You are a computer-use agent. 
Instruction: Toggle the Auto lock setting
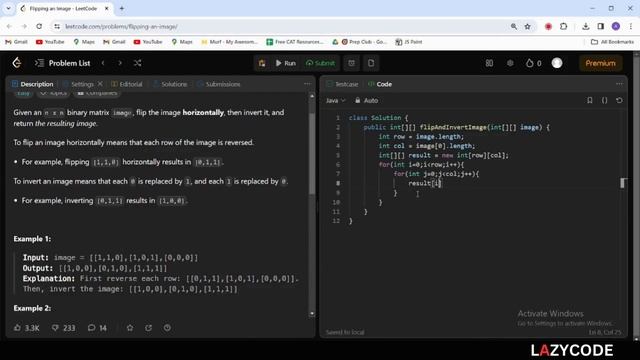pos(367,100)
